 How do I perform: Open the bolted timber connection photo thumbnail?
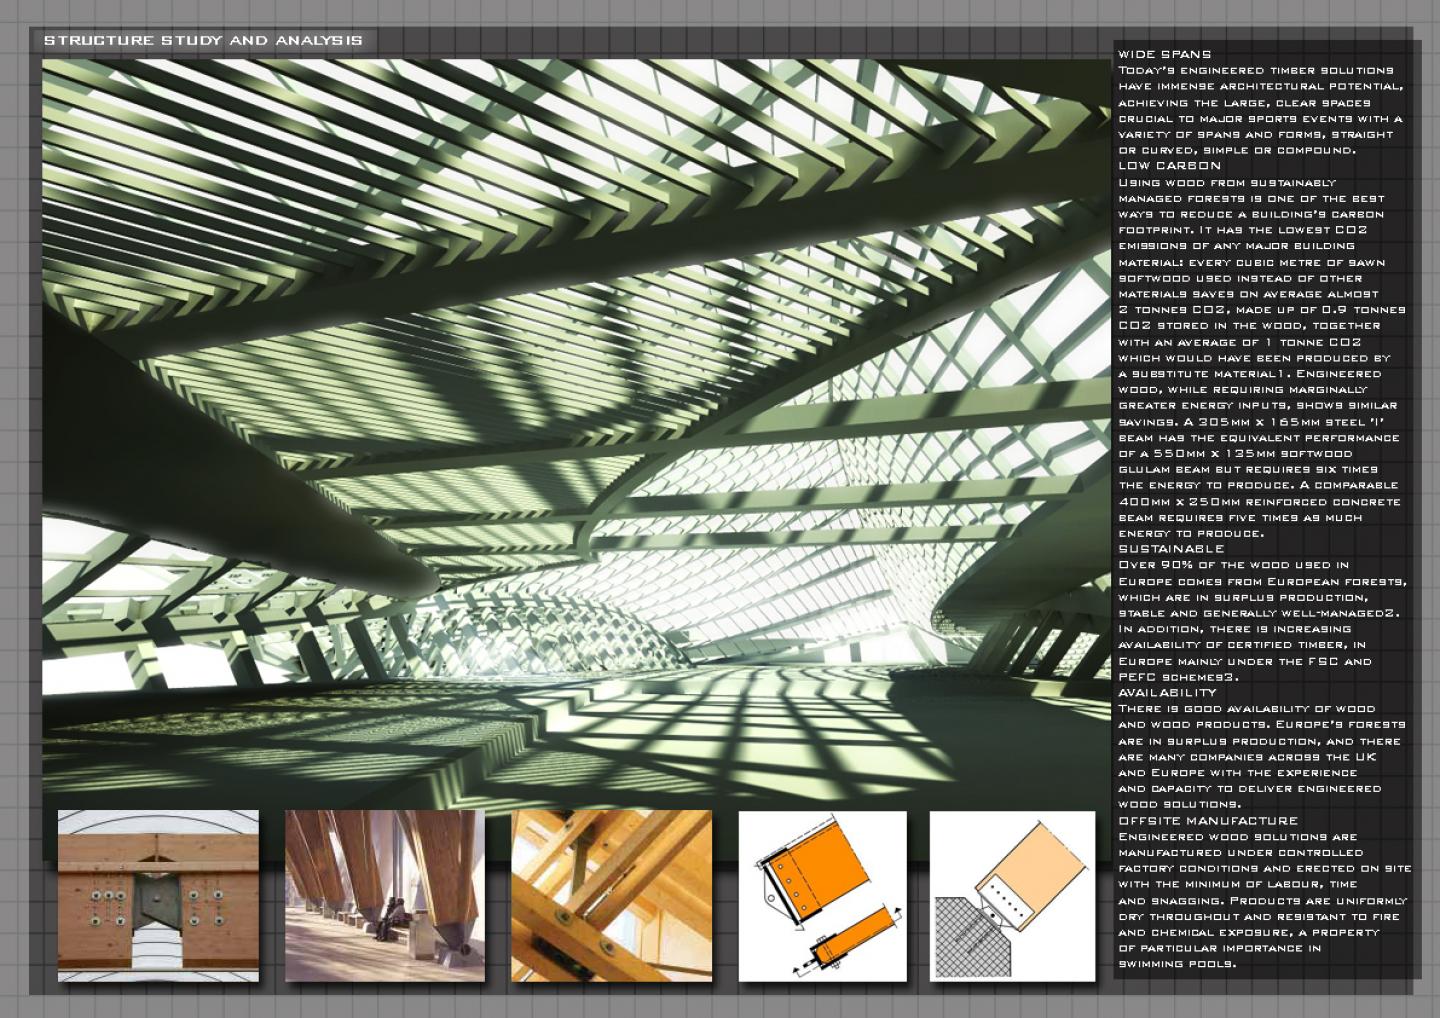pyautogui.click(x=158, y=895)
